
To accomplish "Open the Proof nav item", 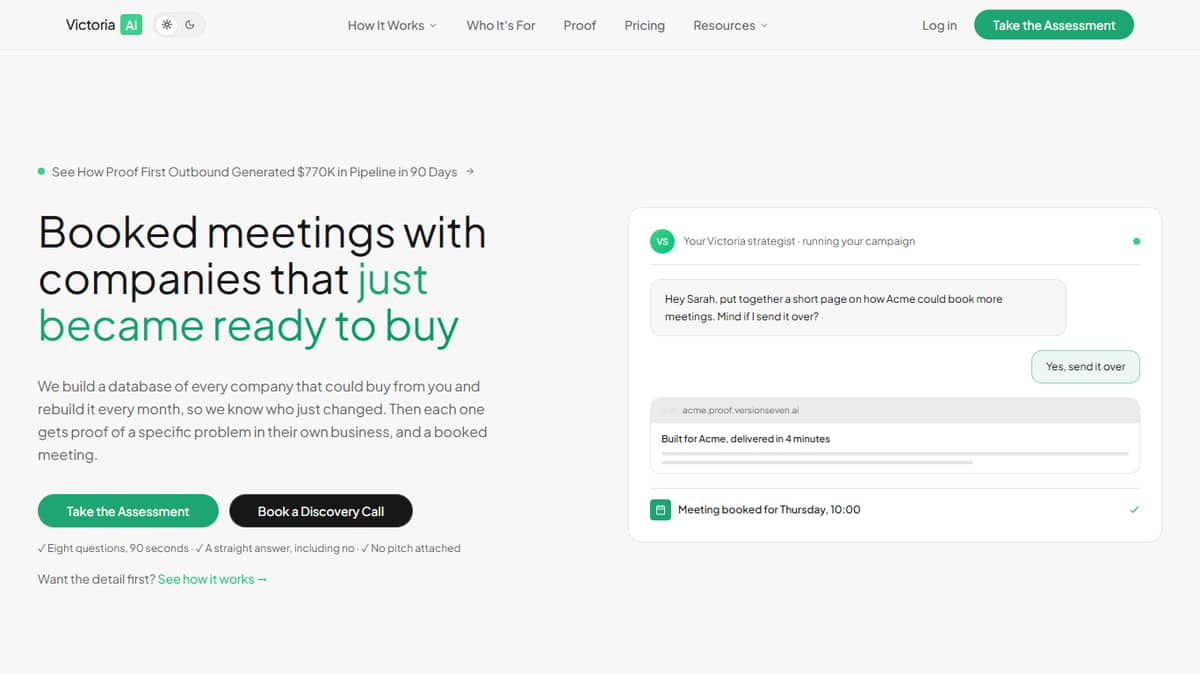I will coord(579,25).
